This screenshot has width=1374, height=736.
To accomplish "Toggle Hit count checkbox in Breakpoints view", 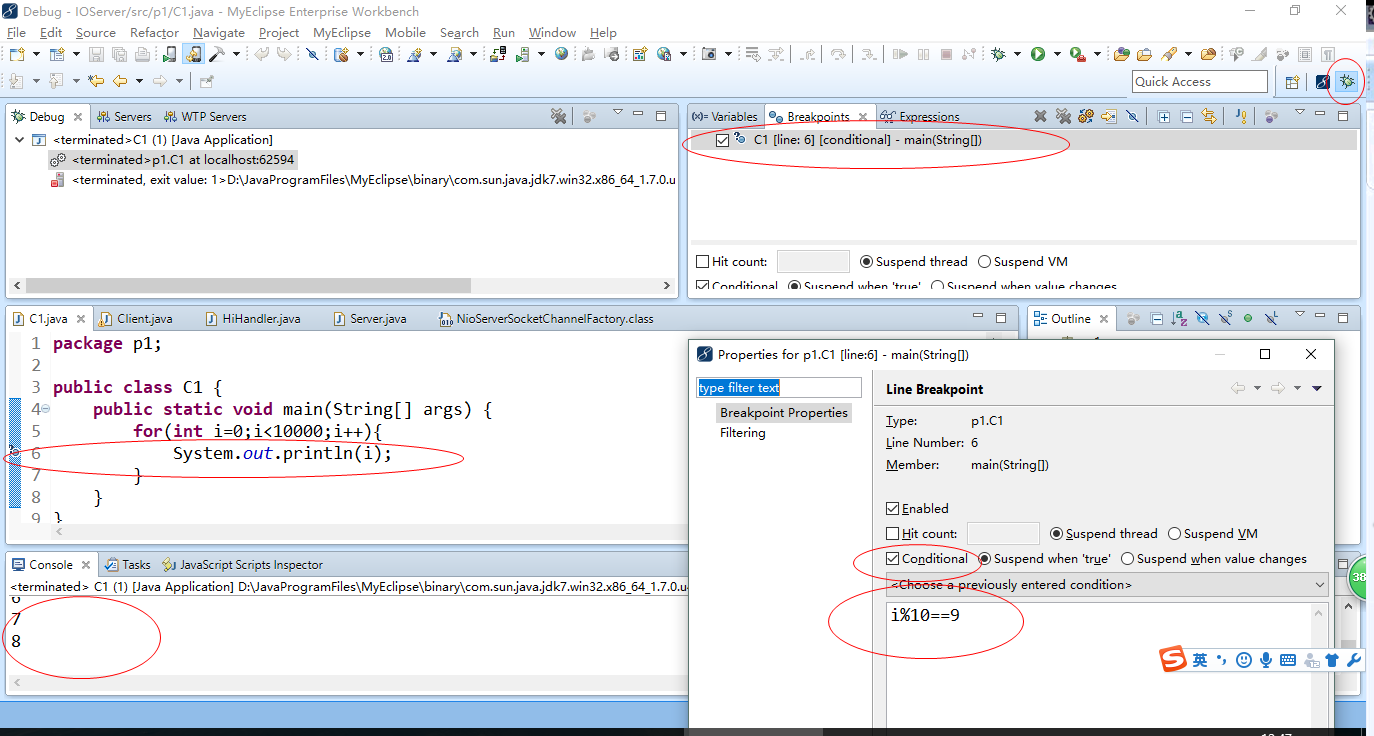I will [x=703, y=262].
